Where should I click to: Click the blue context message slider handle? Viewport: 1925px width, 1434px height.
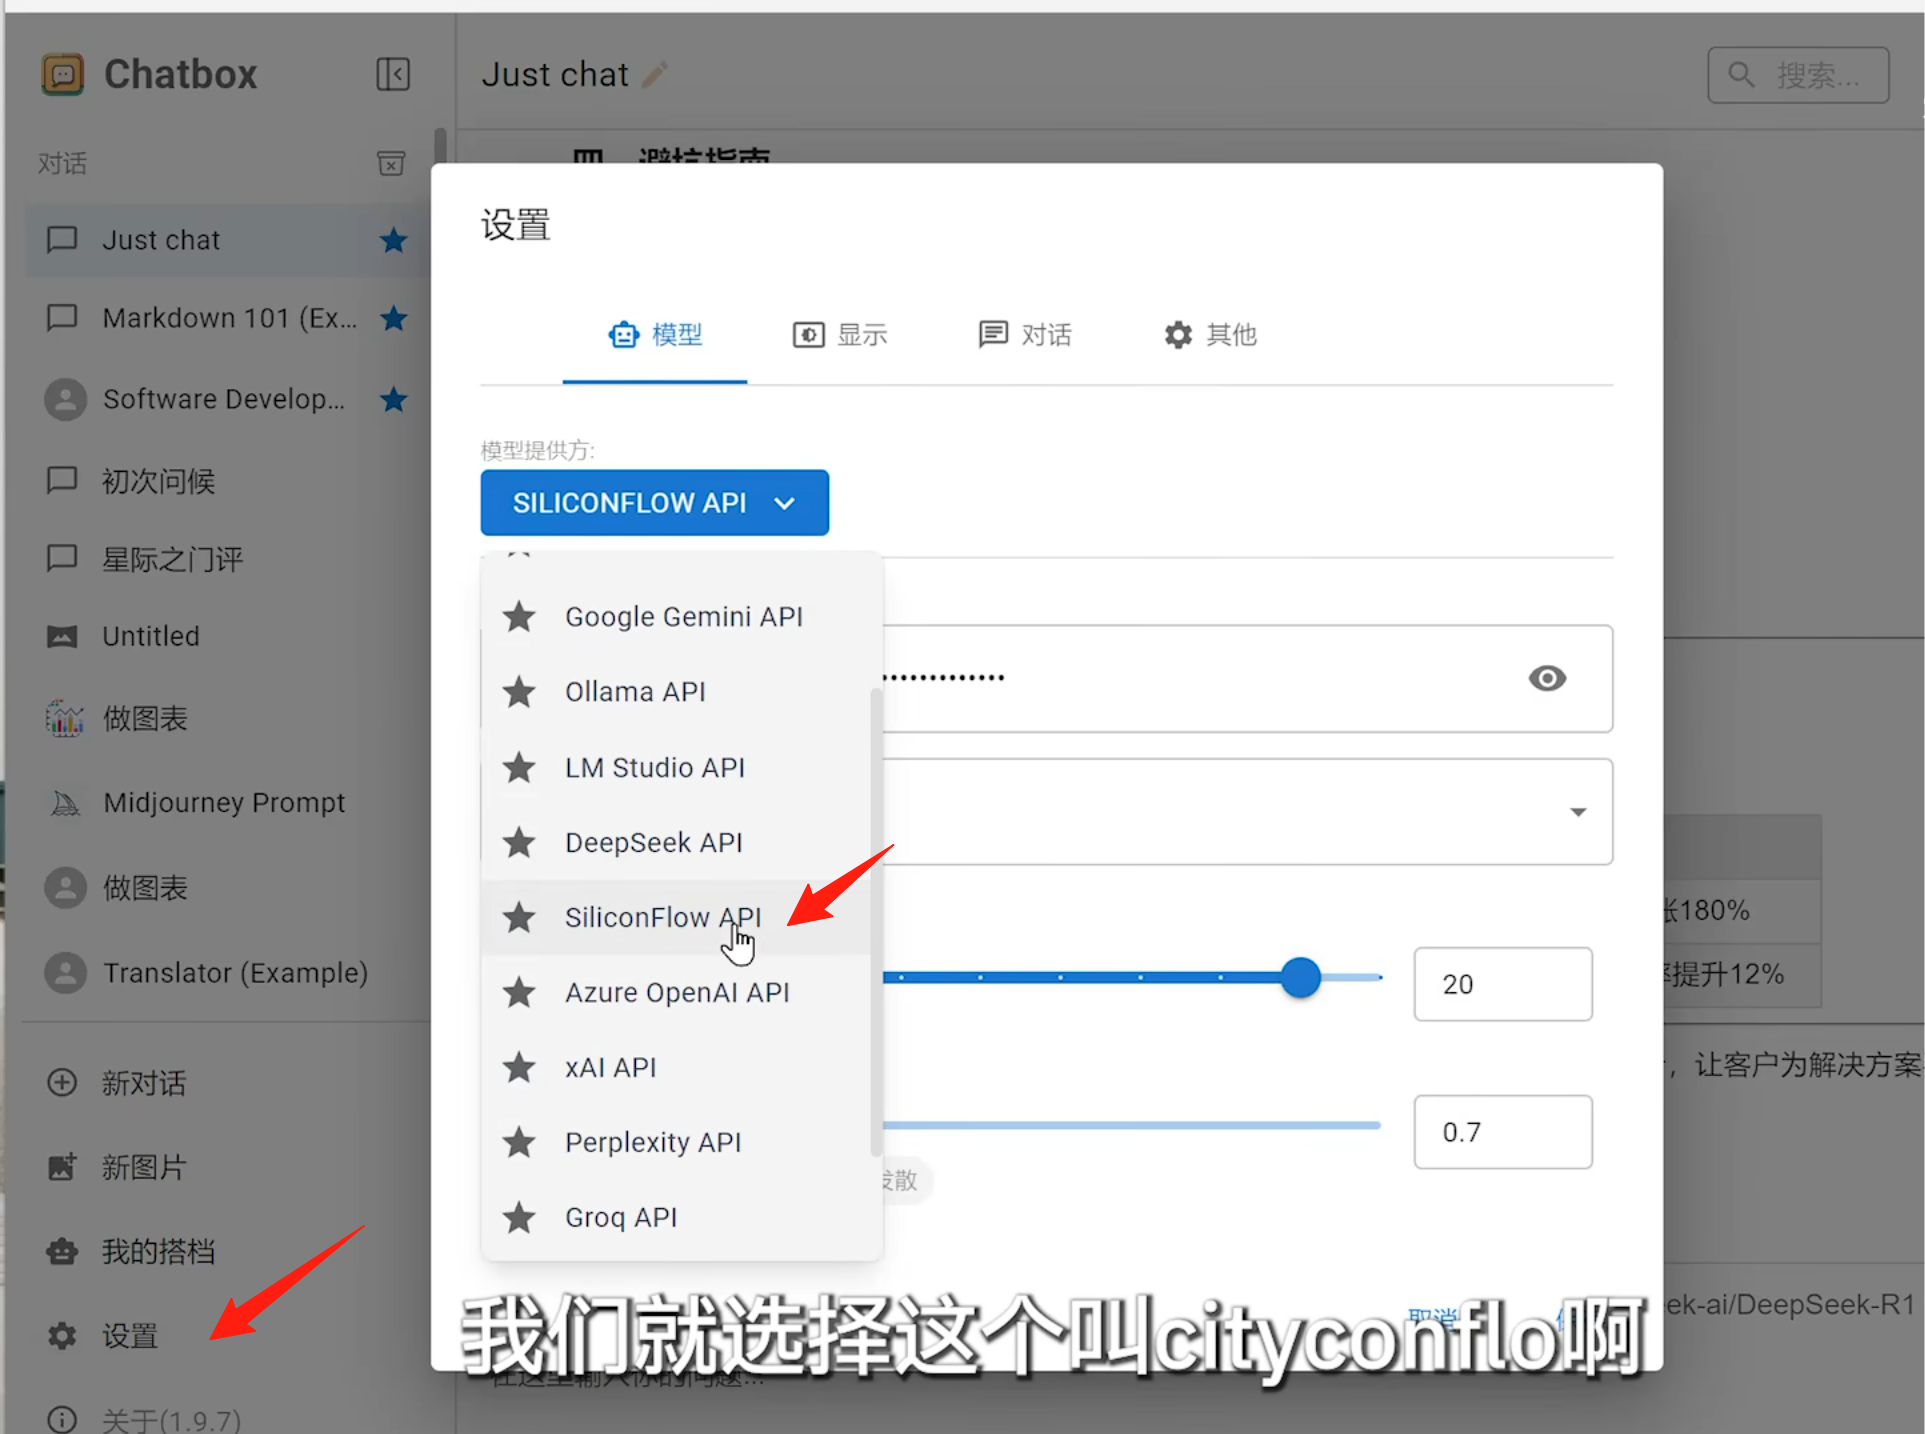(1300, 977)
